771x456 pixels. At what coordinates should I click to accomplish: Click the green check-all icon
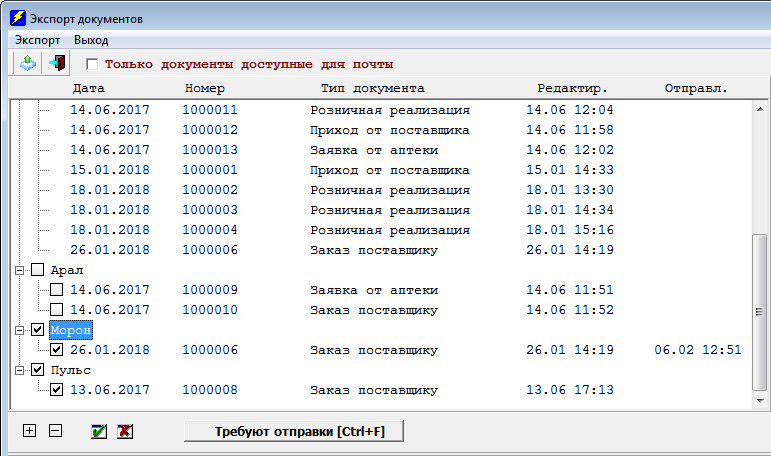point(99,431)
